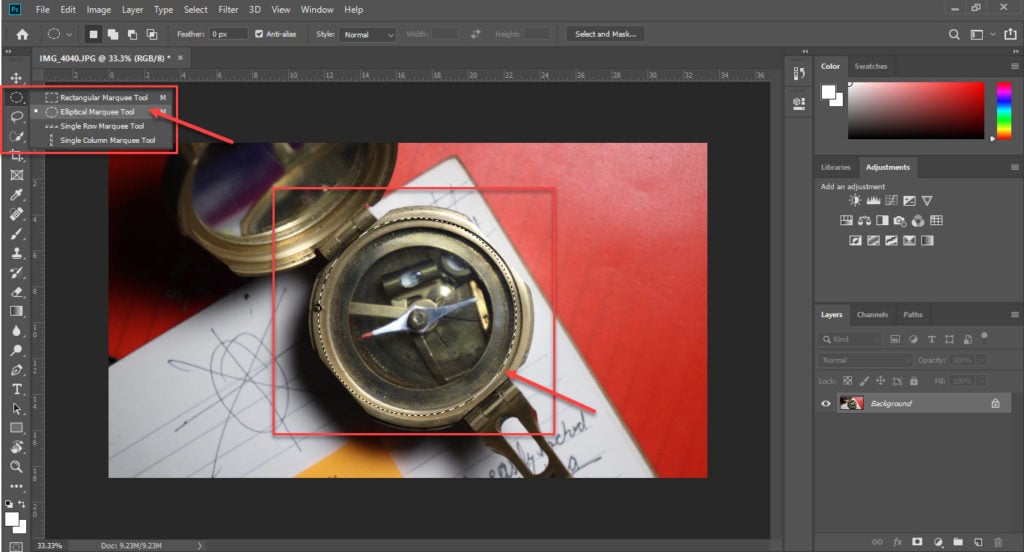Open the Edit Toolbar three-dots icon

[x=16, y=486]
